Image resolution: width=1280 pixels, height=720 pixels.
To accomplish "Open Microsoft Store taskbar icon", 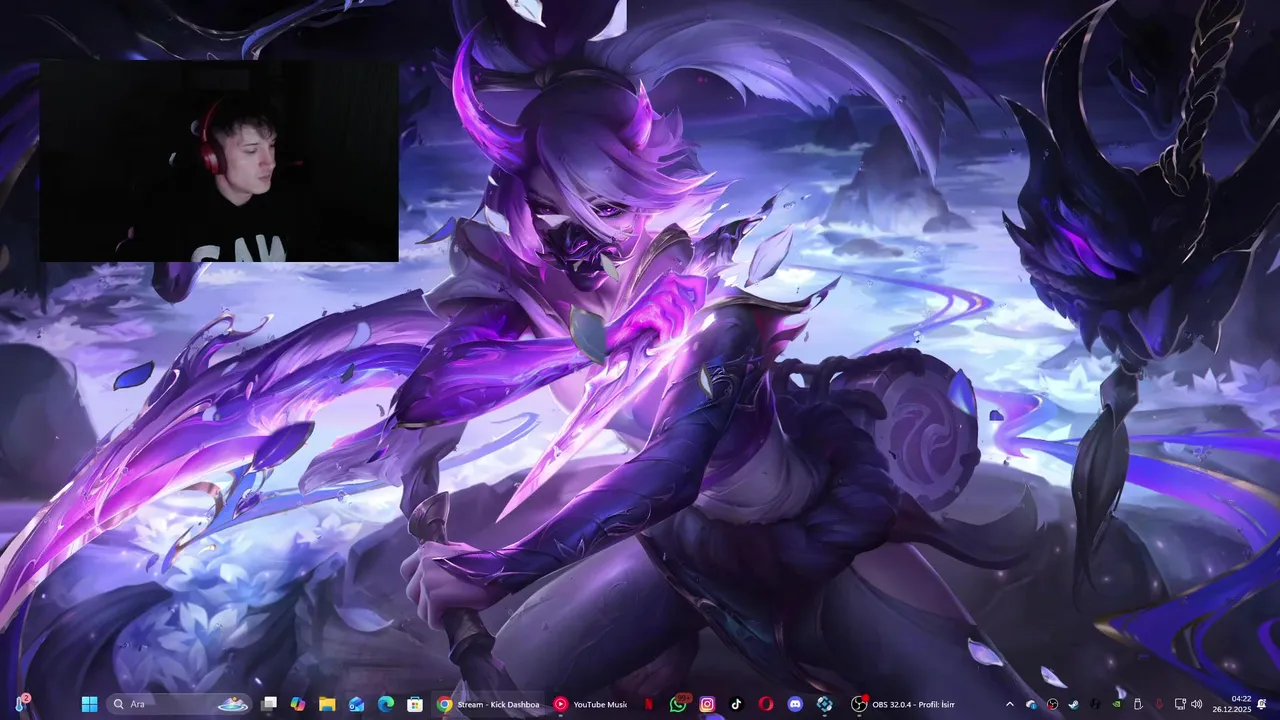I will tap(414, 704).
